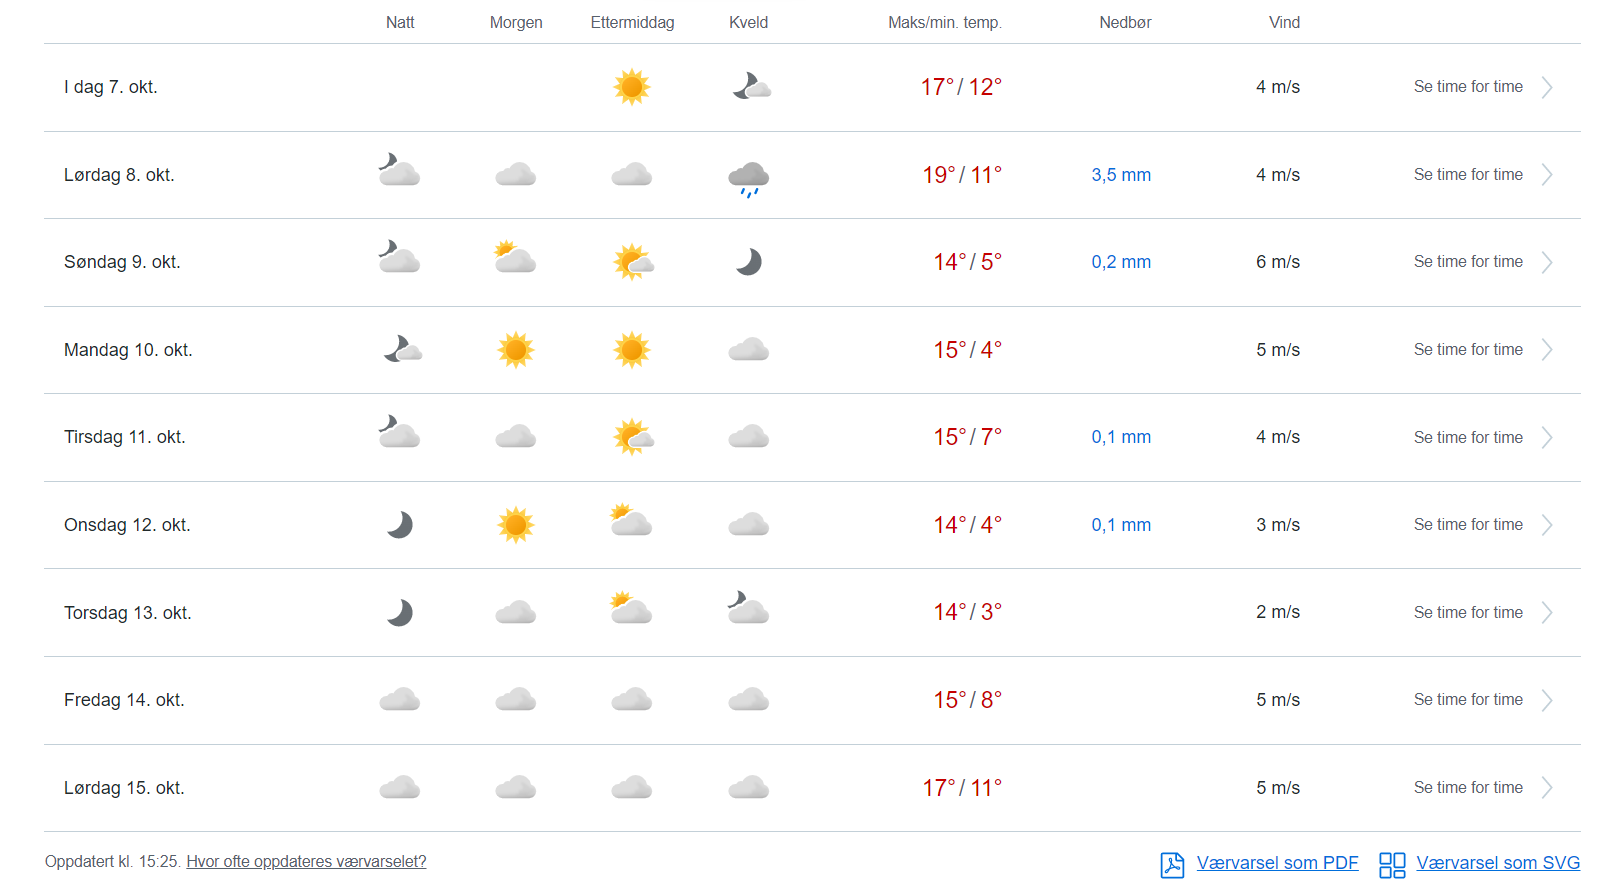Image resolution: width=1607 pixels, height=884 pixels.
Task: Select the Torsdag 13. okt. date label
Action: pos(127,613)
